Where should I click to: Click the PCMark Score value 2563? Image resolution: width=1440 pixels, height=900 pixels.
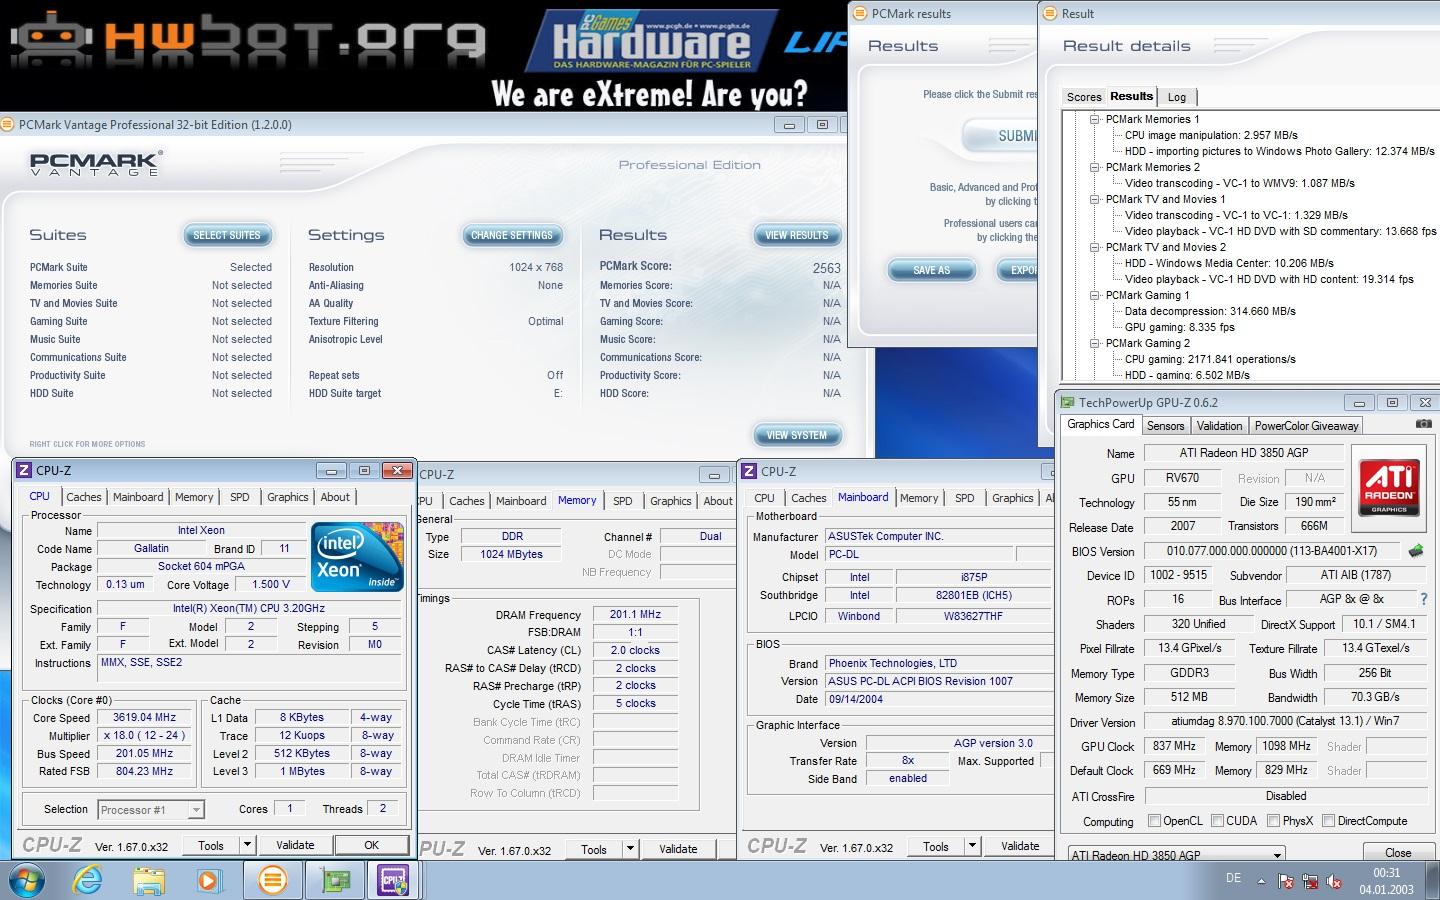826,268
